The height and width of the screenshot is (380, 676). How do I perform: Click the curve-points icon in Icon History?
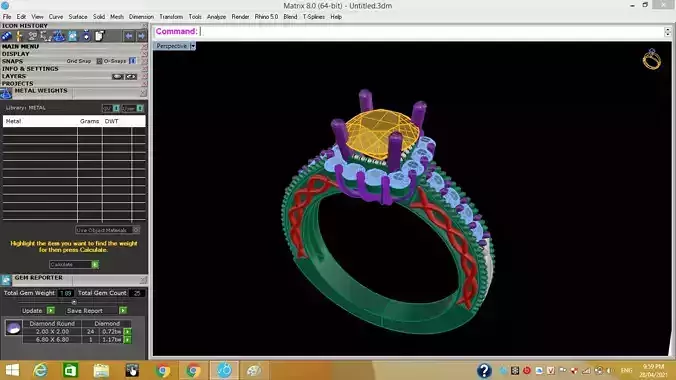click(46, 36)
